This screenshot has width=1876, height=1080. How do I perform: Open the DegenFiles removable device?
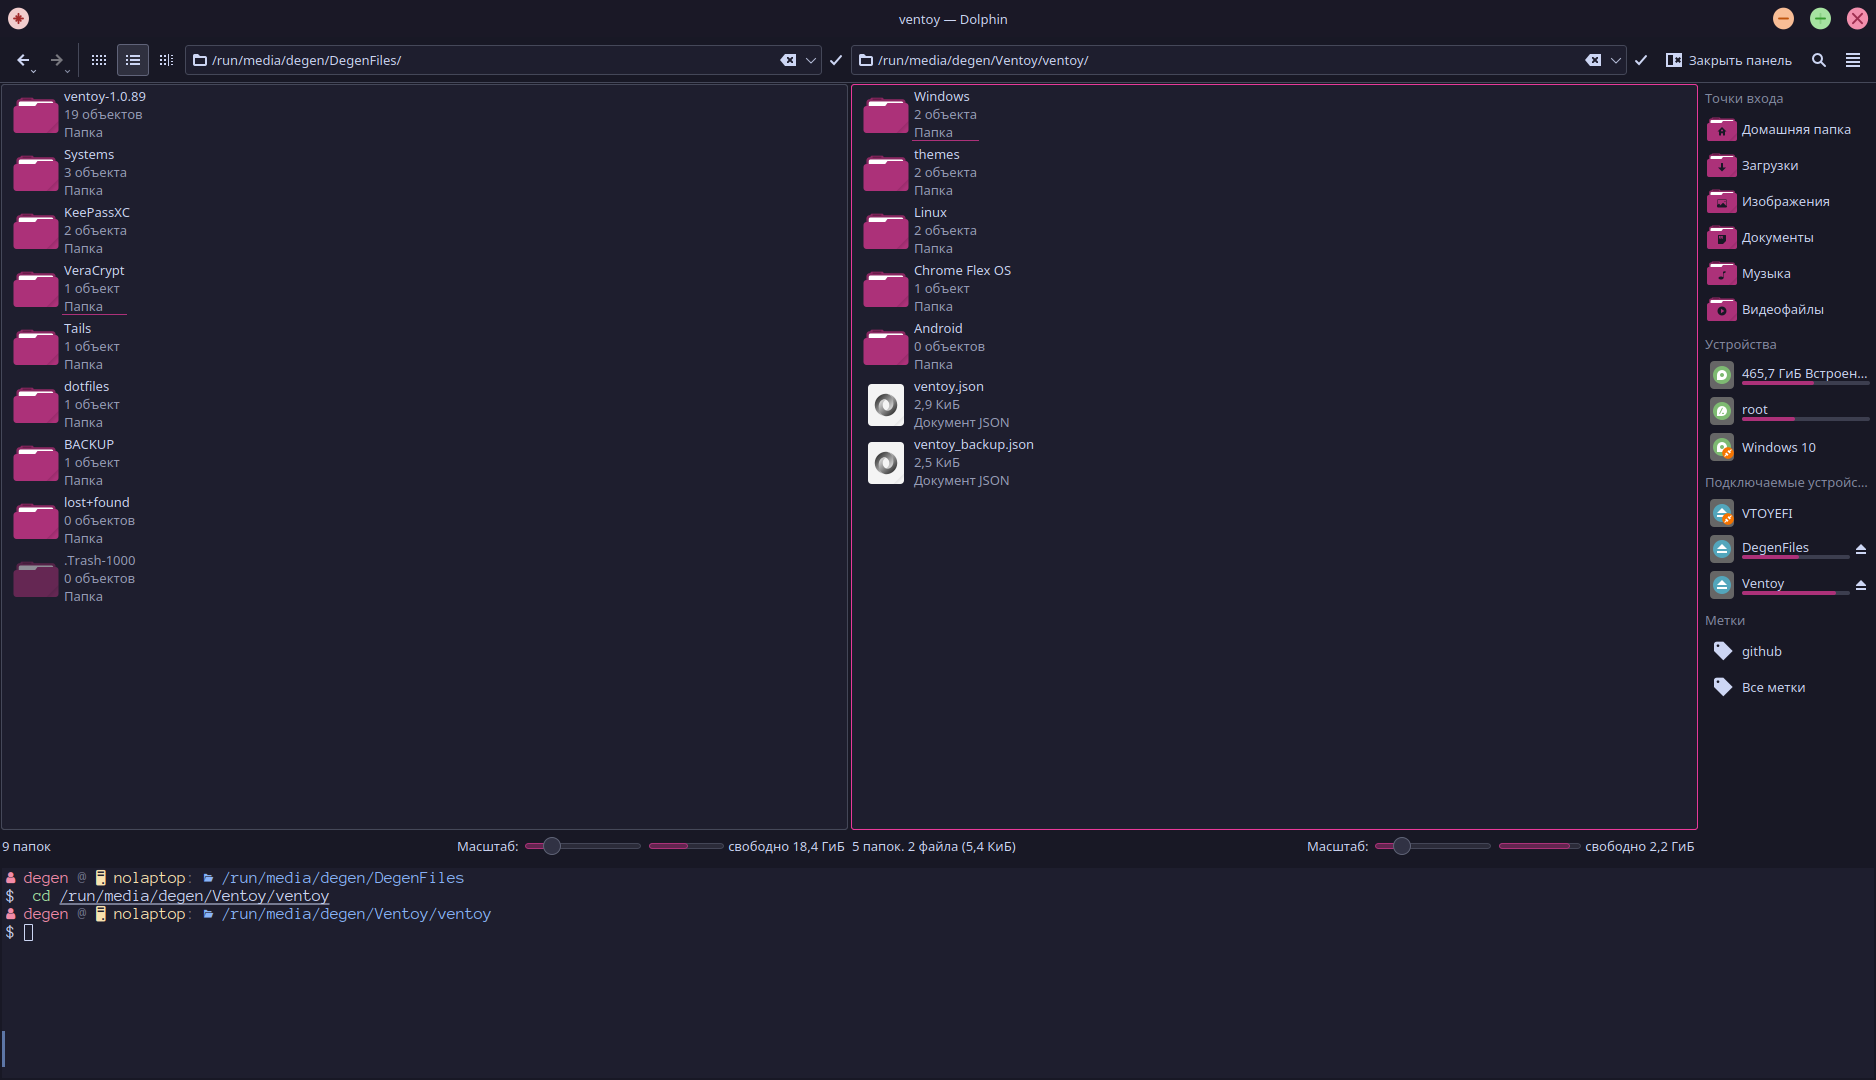(x=1777, y=549)
